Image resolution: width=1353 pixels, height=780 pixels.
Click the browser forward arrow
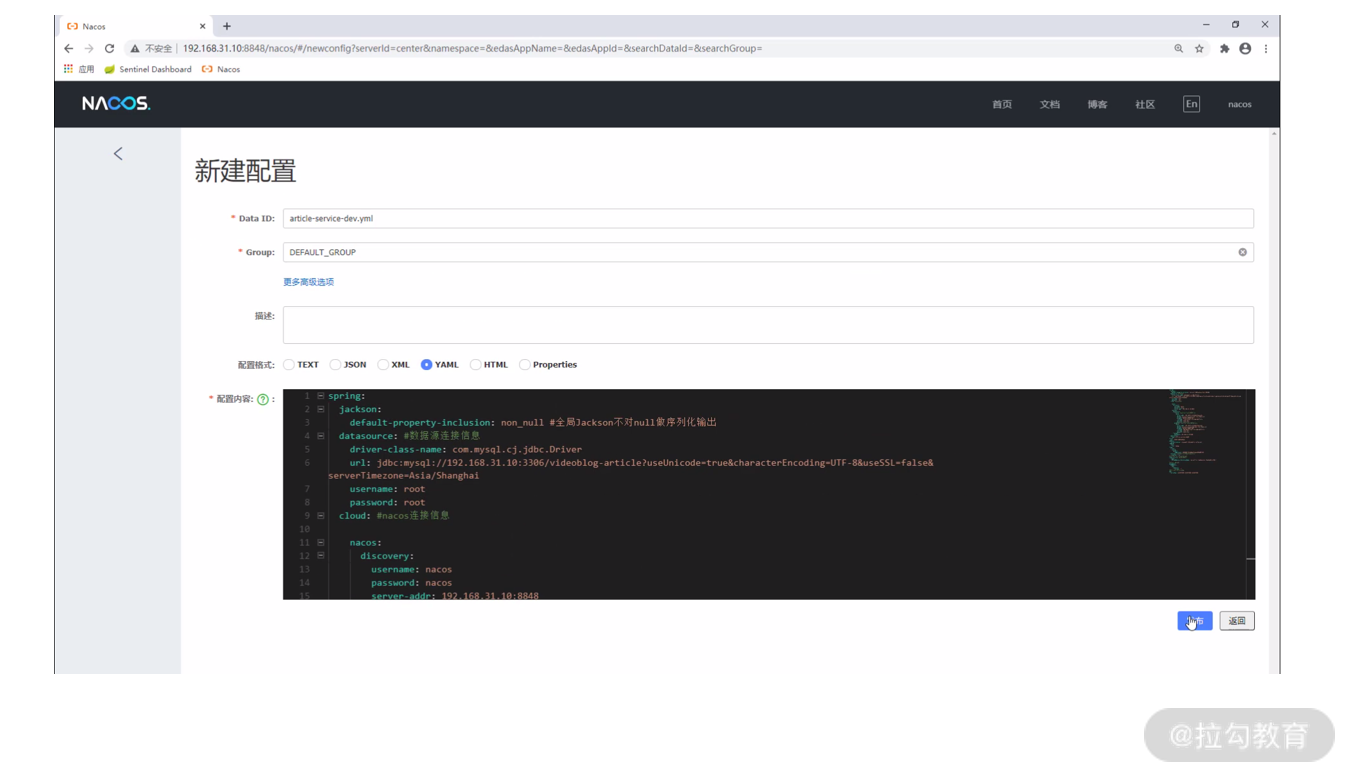tap(88, 48)
